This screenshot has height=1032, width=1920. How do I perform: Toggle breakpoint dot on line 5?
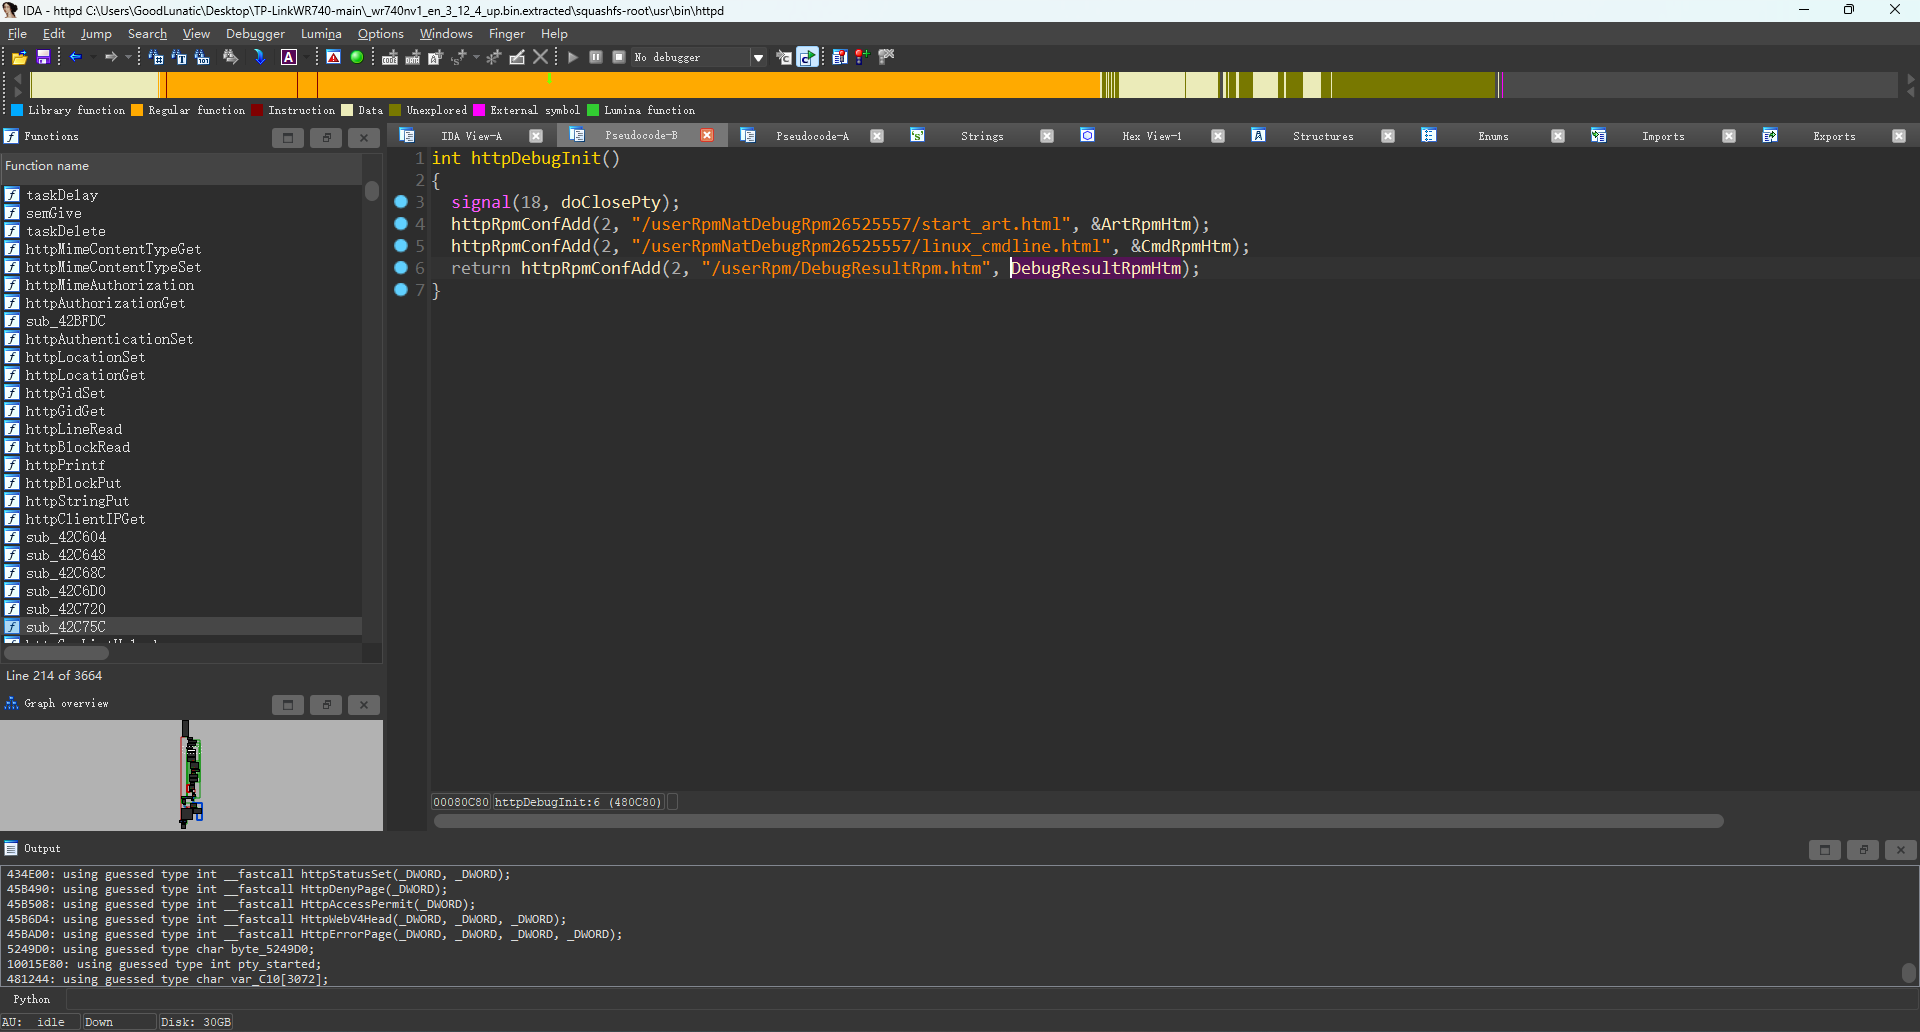[401, 246]
